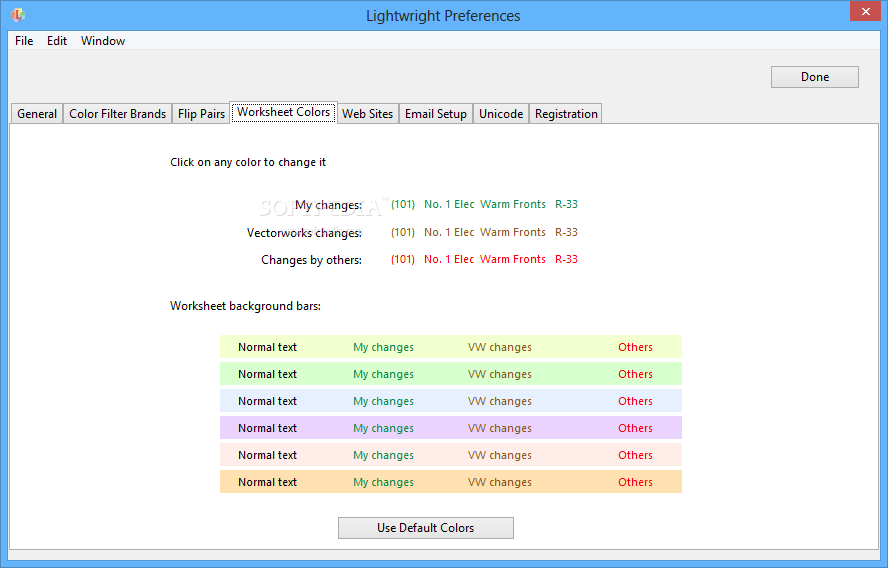Click green No. 1 Elec in My changes row

(449, 204)
